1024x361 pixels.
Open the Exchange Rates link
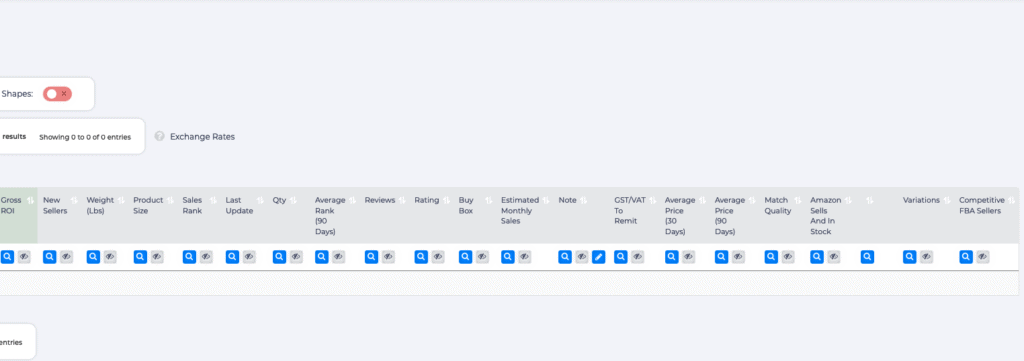202,136
